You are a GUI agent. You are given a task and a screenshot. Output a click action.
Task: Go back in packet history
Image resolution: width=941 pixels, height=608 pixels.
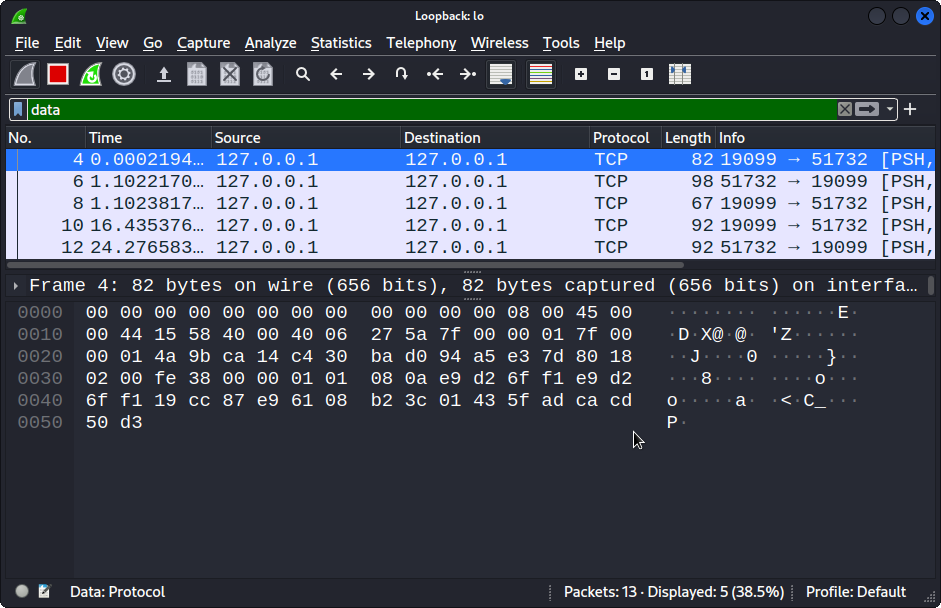336,74
